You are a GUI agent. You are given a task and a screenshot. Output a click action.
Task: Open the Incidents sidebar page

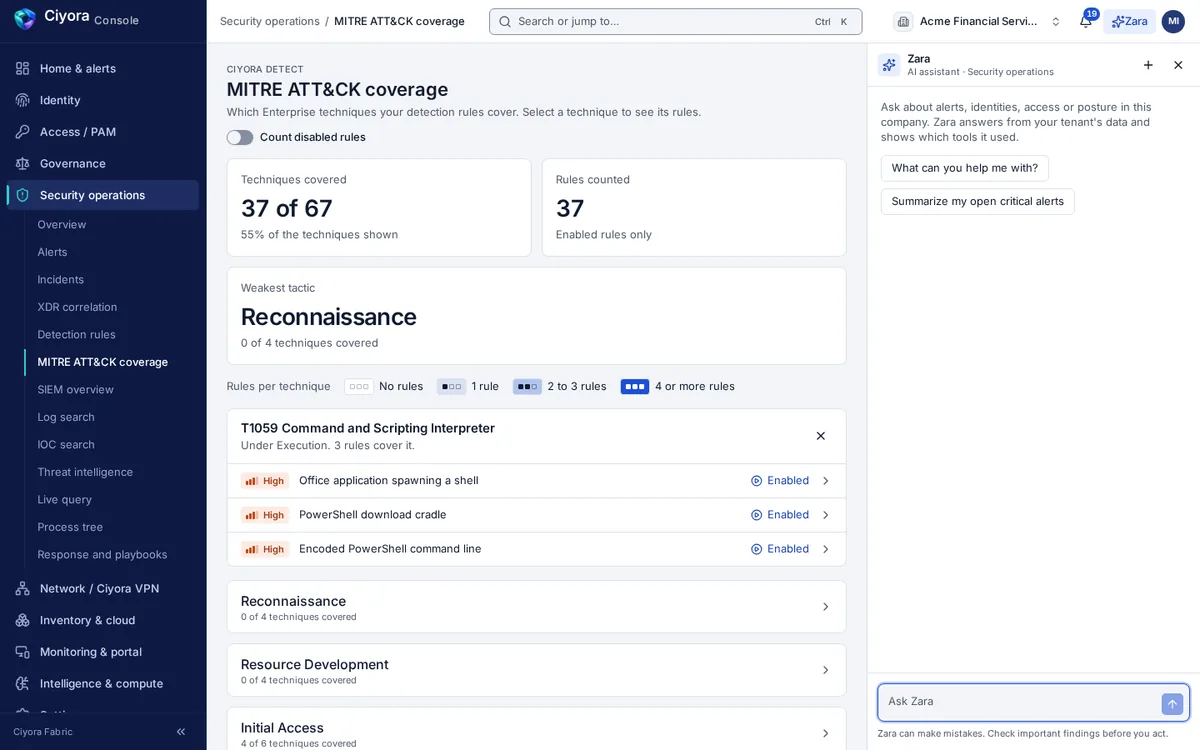(60, 280)
